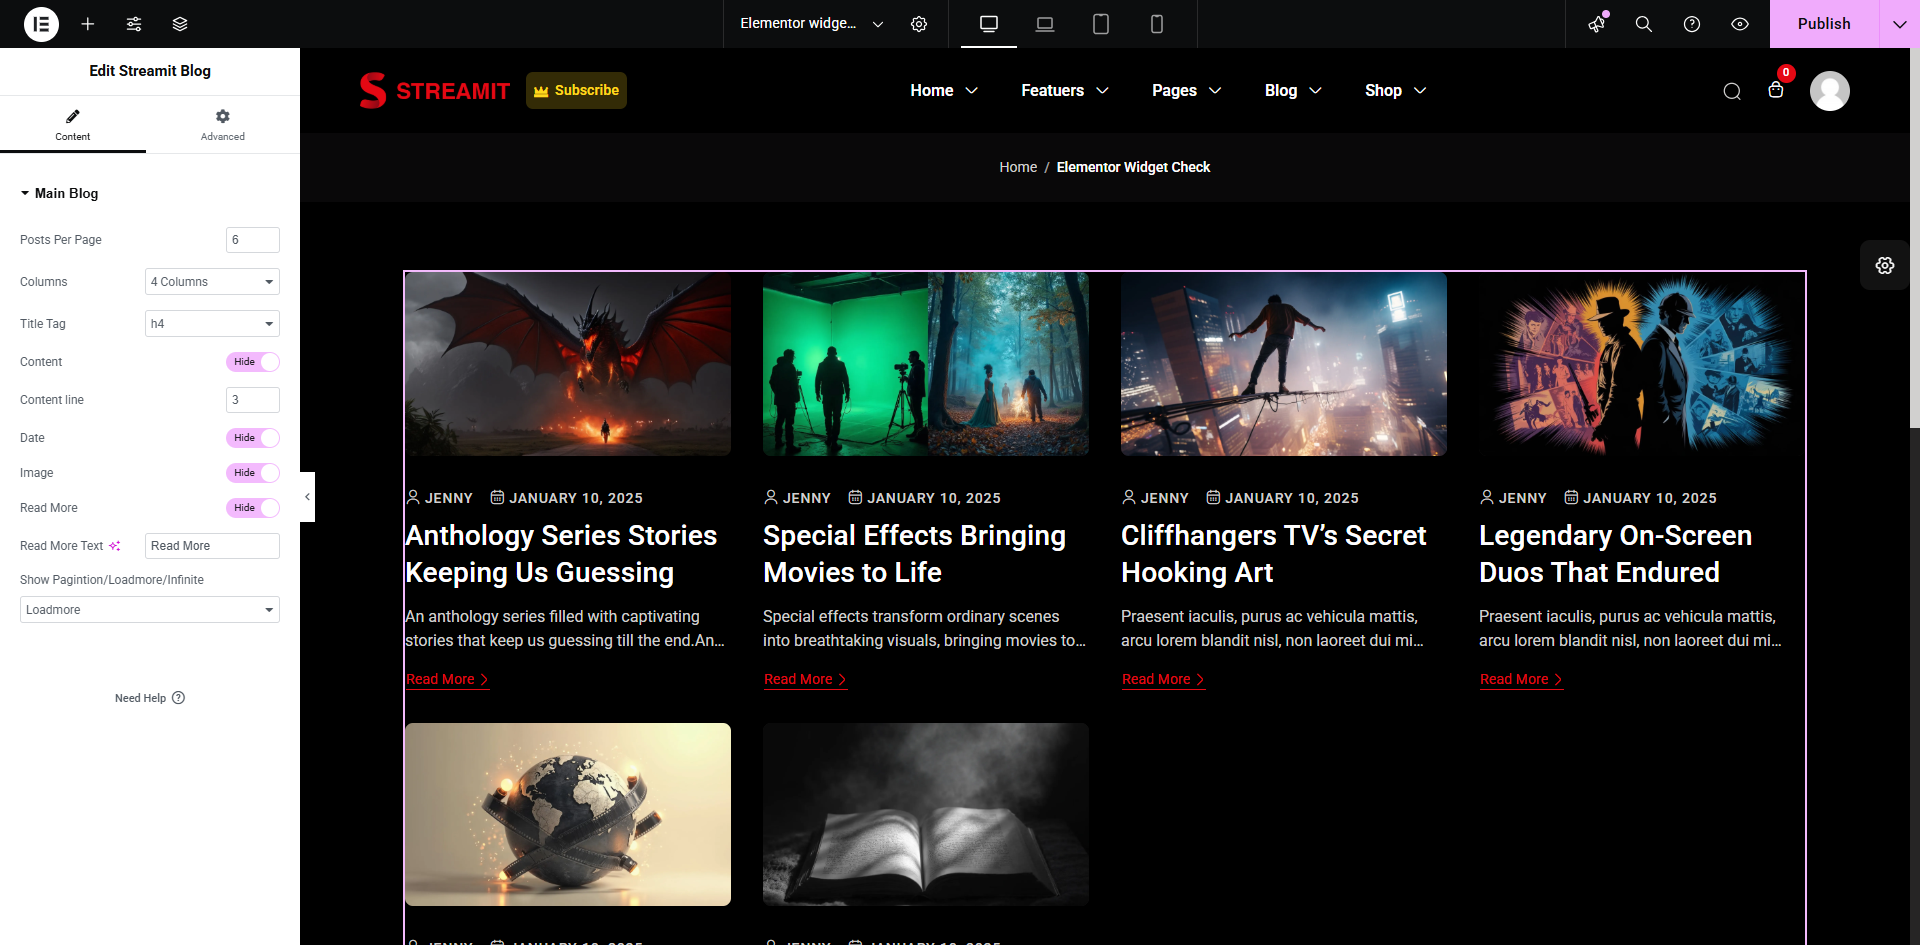Open the Columns dropdown
Screen dimensions: 1920x945
tap(212, 282)
